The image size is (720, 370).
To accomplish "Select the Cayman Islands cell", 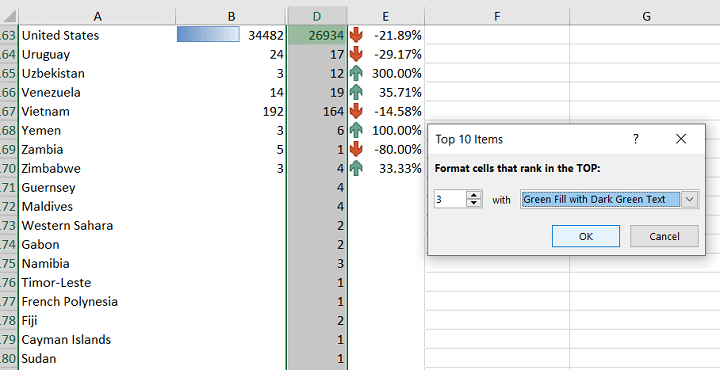I will (97, 340).
